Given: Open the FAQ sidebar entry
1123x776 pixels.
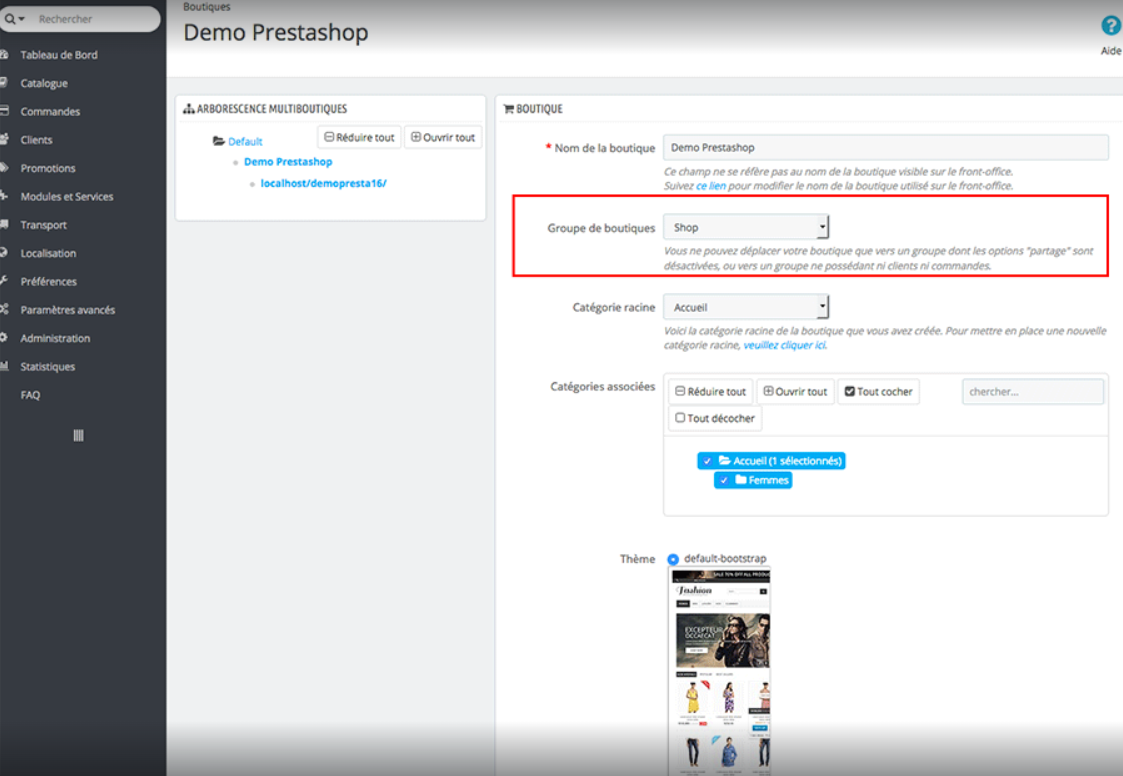Looking at the screenshot, I should (30, 395).
